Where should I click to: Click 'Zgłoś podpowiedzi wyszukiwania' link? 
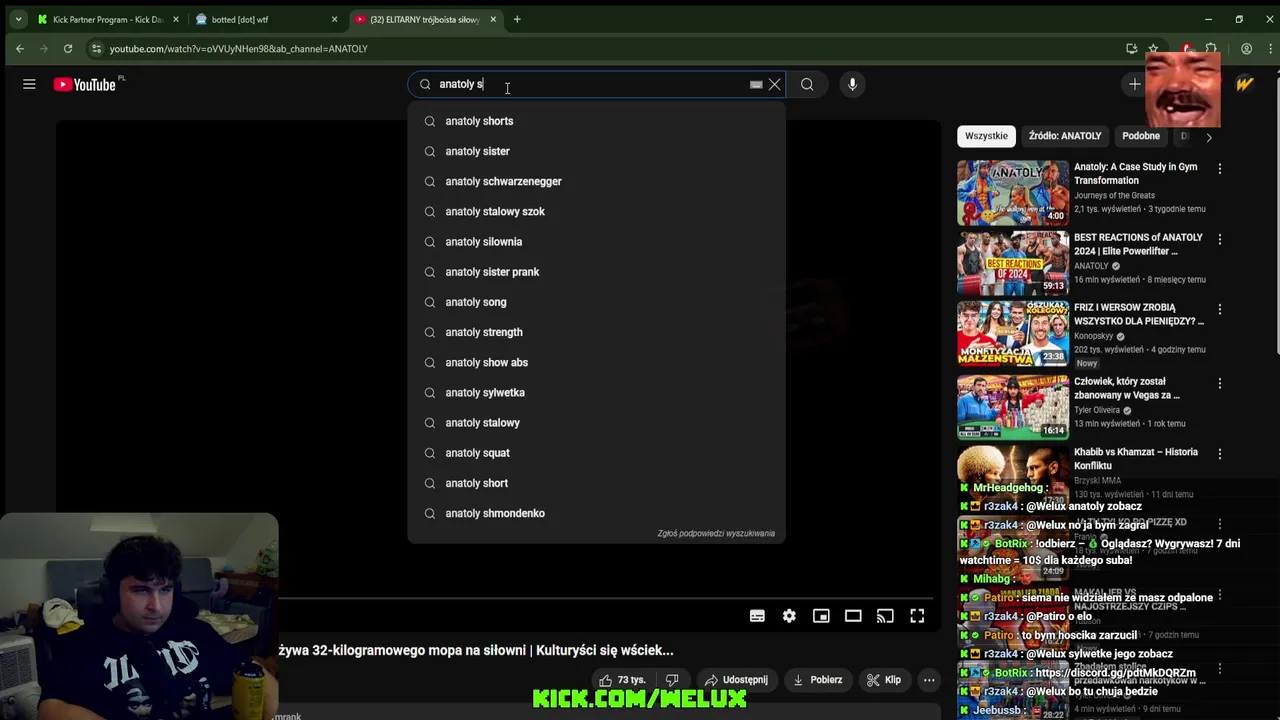716,533
